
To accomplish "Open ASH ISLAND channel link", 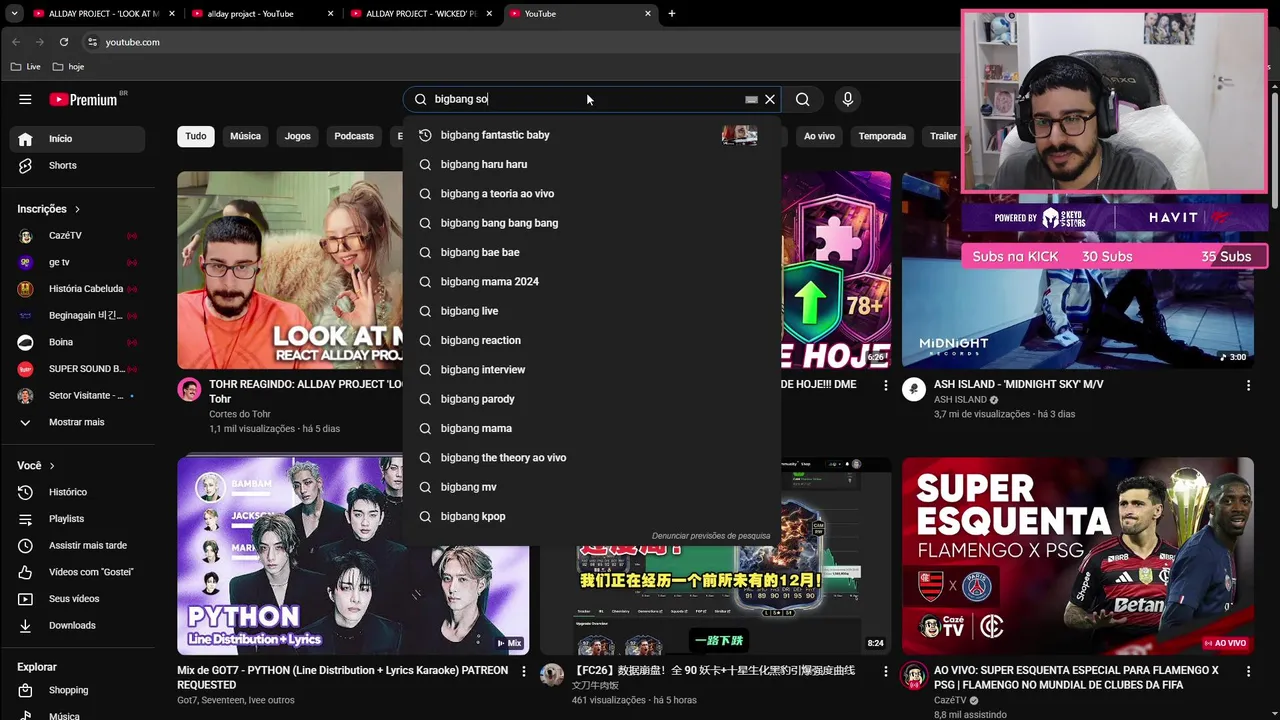I will pos(960,400).
